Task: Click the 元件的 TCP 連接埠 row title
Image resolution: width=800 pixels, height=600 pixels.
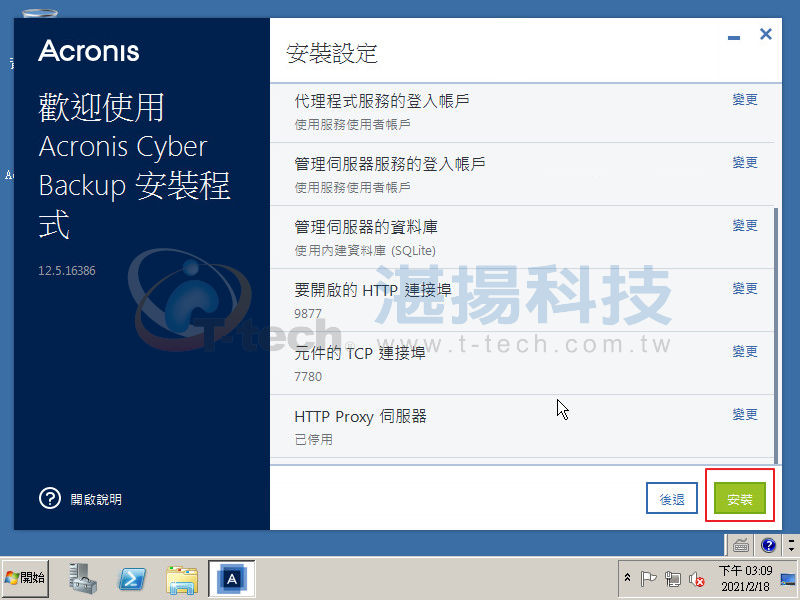Action: click(360, 353)
